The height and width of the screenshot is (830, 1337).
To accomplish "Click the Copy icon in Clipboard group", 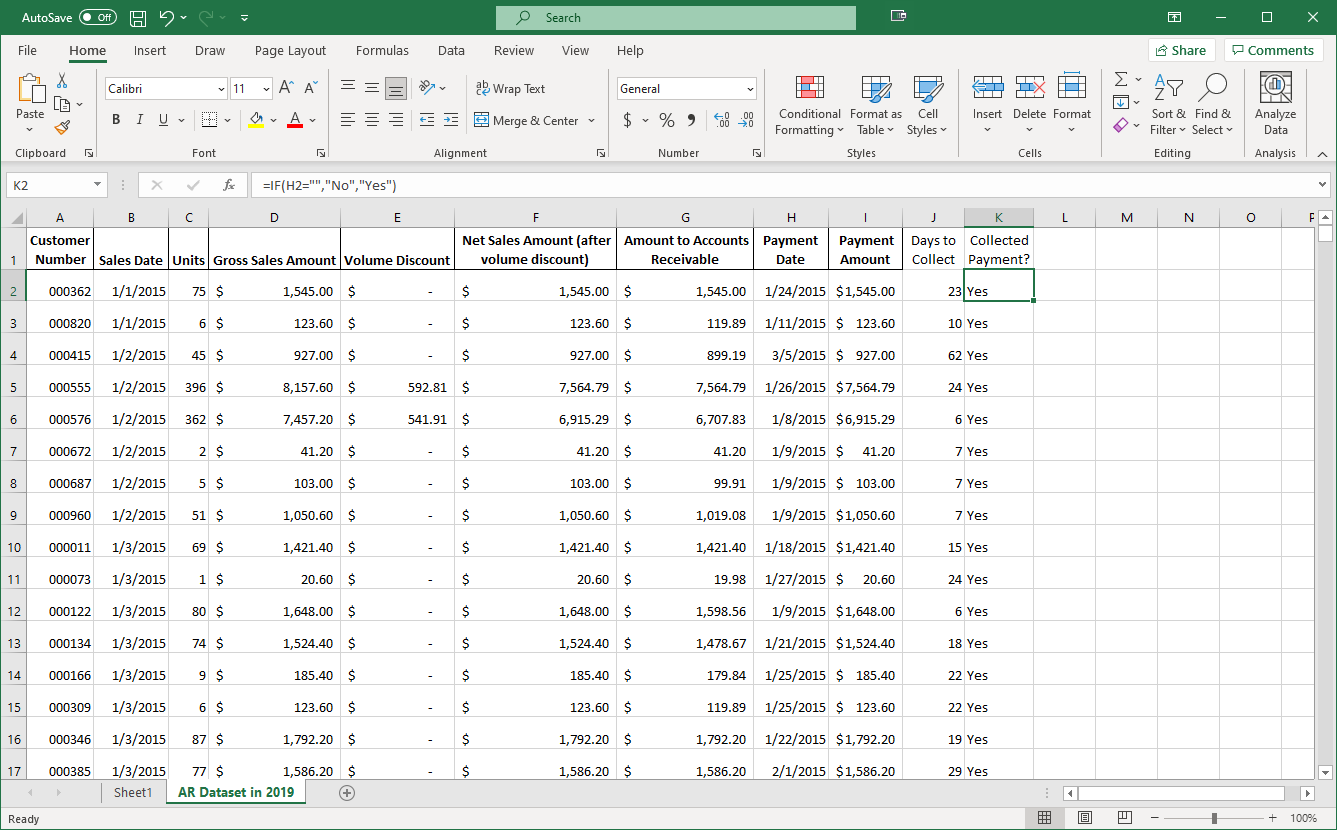I will [x=62, y=104].
